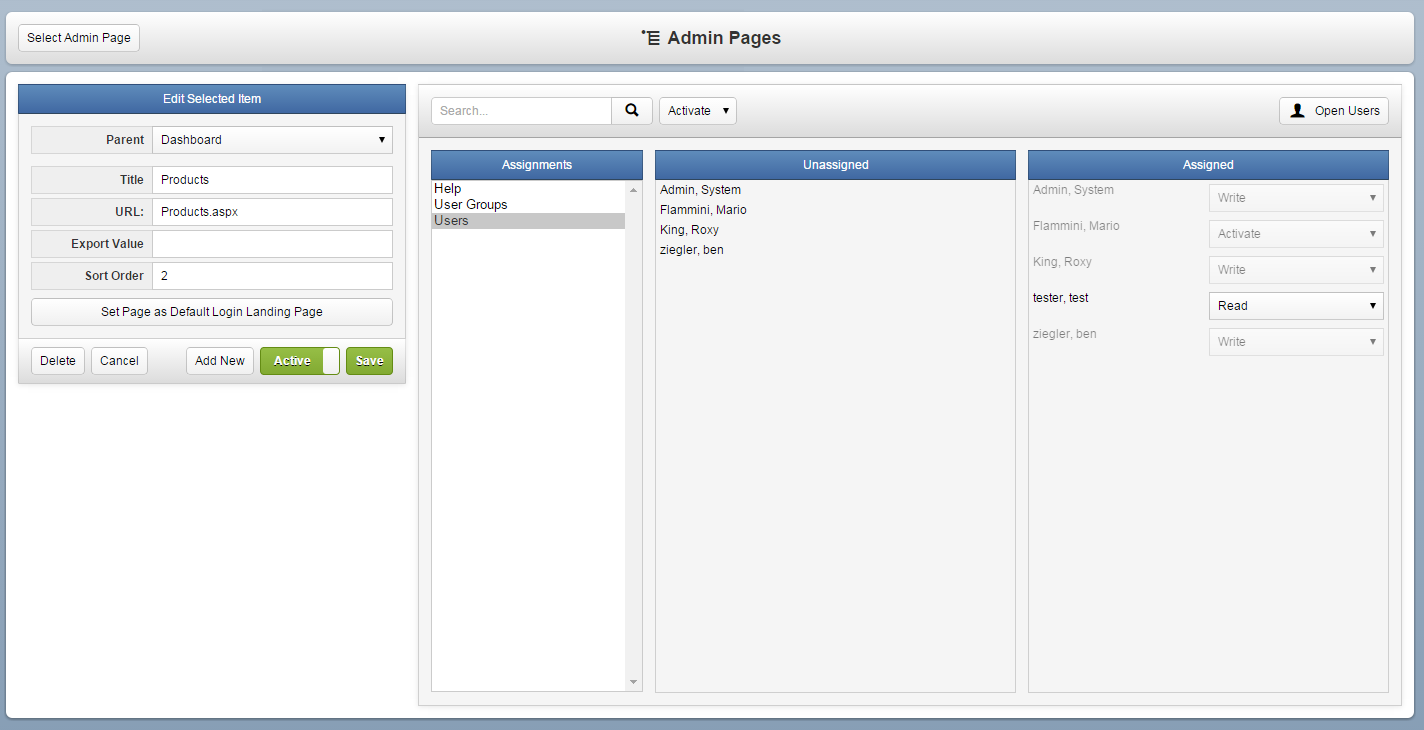Click the Sort Order input field
1424x730 pixels.
tap(272, 276)
